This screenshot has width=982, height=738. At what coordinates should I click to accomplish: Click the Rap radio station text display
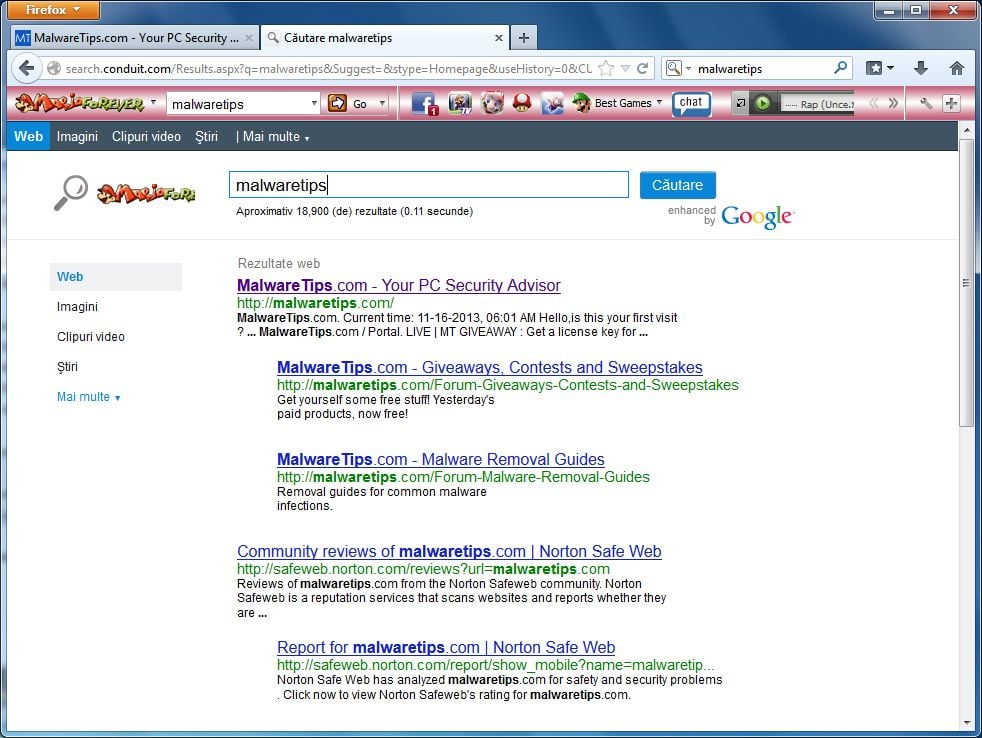tap(817, 104)
